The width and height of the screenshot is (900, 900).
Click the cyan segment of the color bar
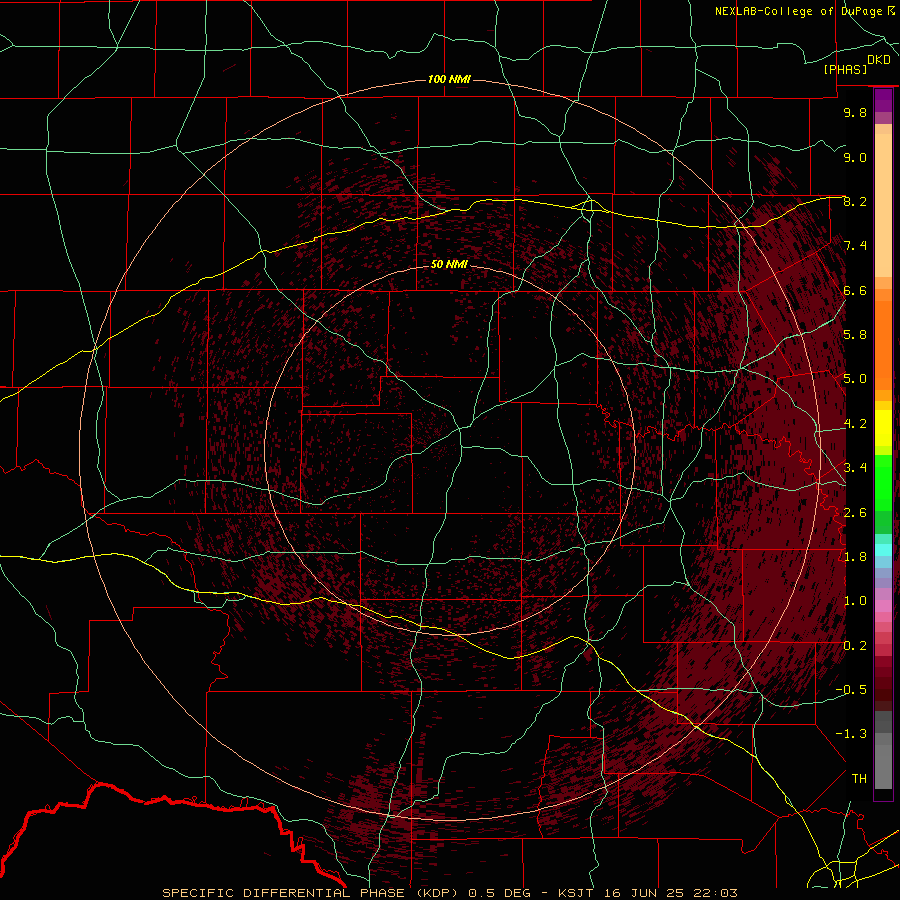(883, 550)
